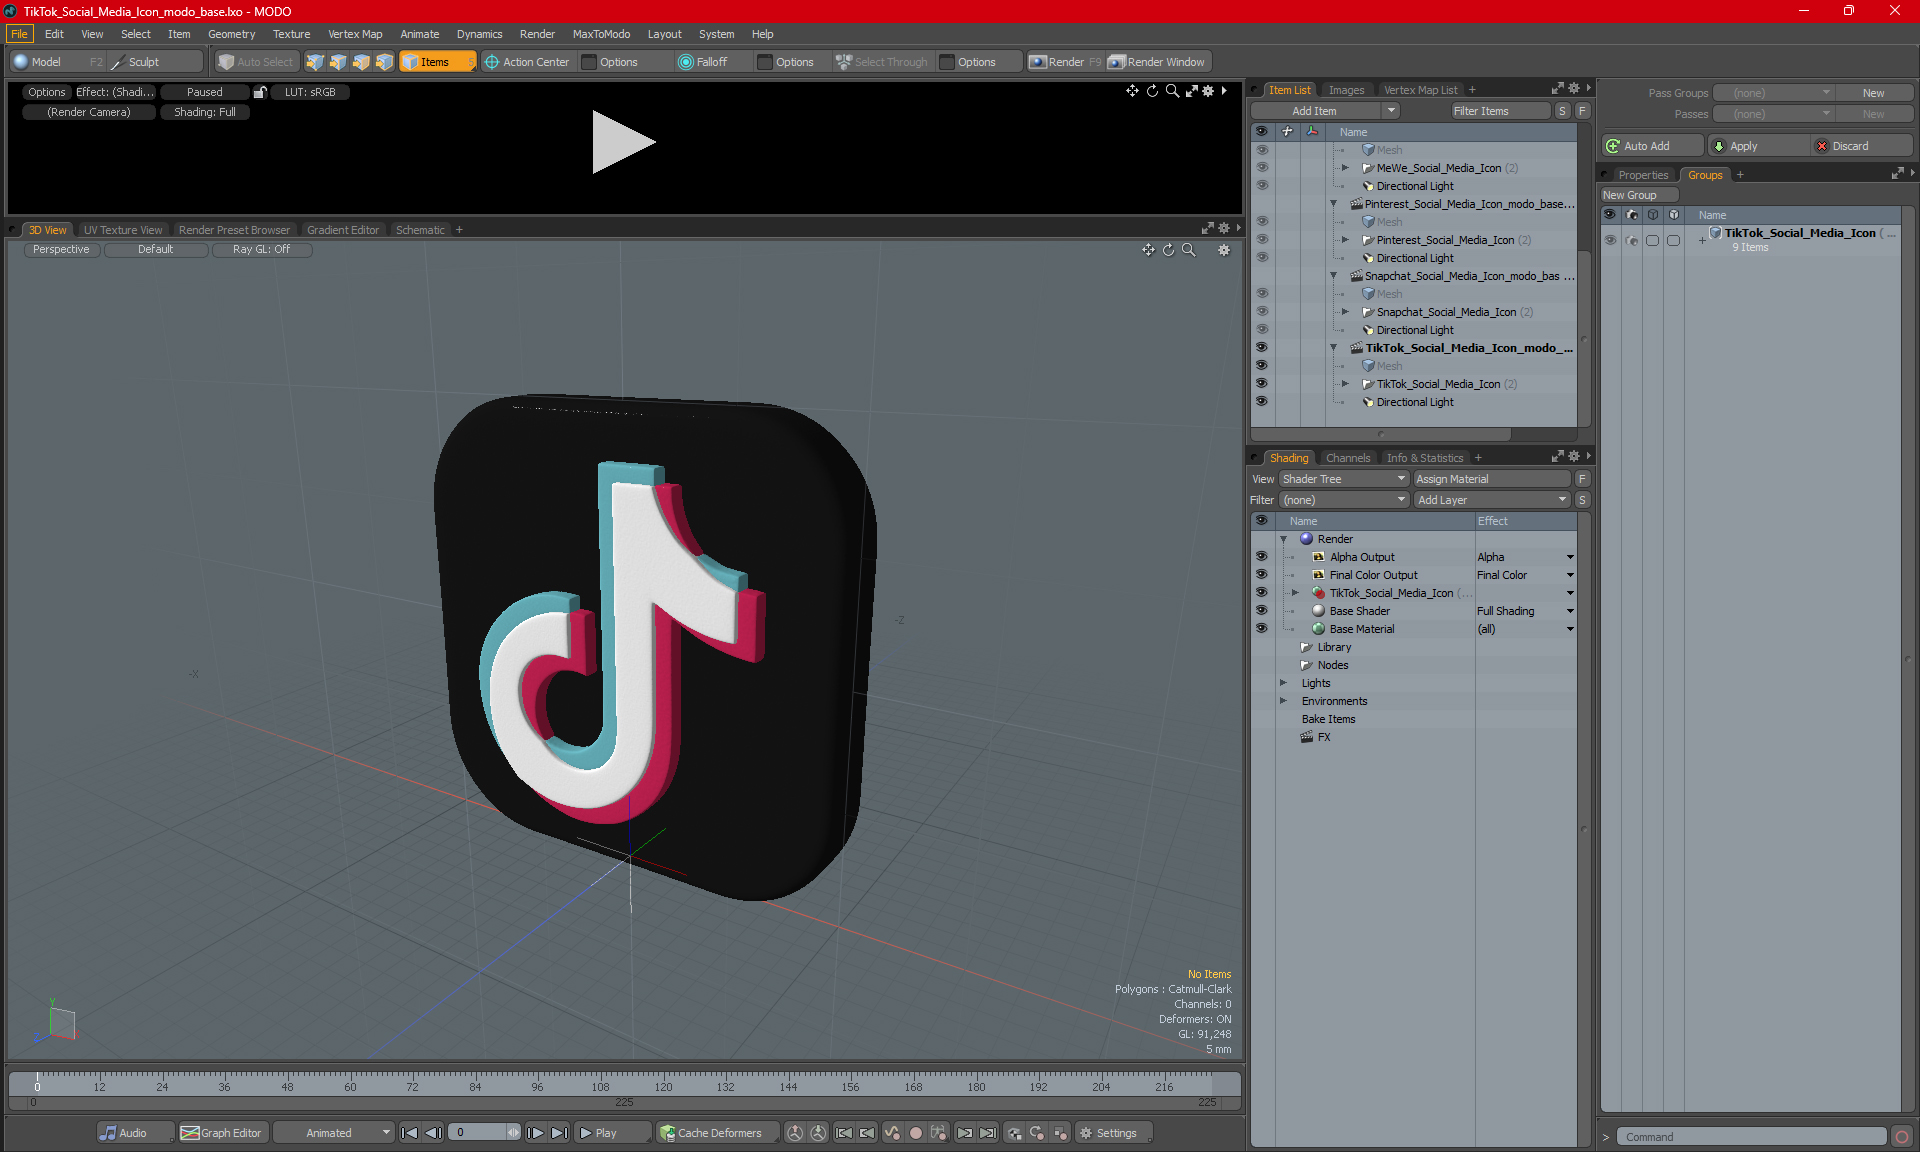Switch to the Images tab

coord(1346,90)
